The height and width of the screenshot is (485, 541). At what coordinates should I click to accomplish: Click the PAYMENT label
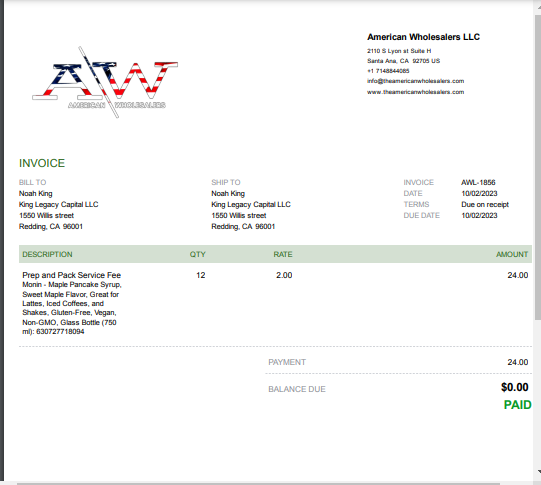coord(287,362)
